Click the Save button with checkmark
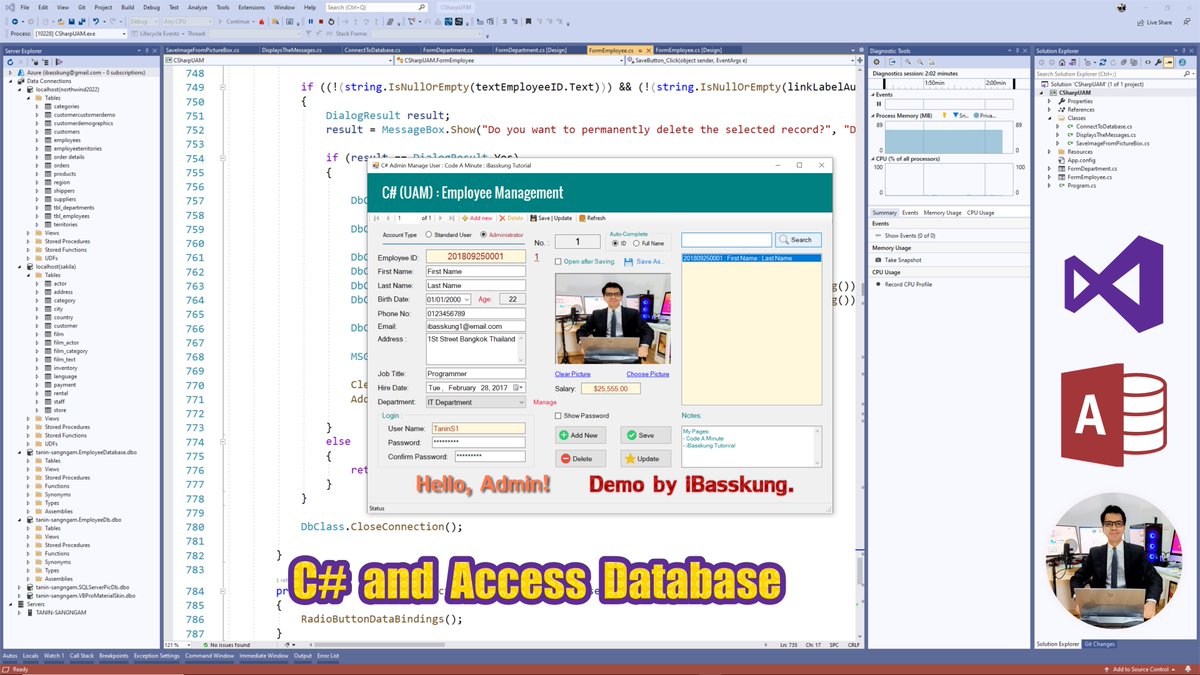Image resolution: width=1200 pixels, height=675 pixels. [x=645, y=435]
